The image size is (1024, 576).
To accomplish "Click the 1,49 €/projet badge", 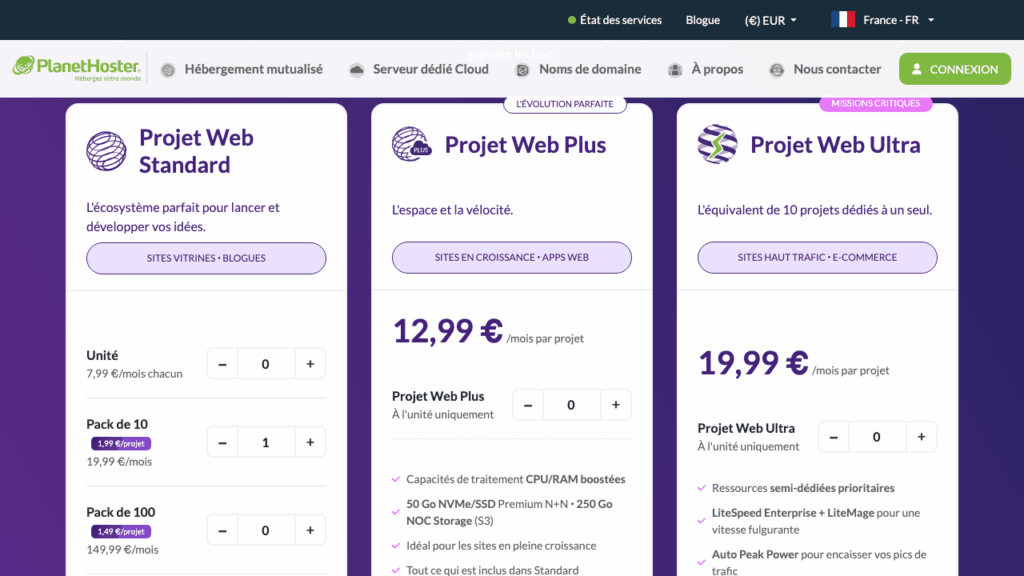I will click(x=121, y=532).
